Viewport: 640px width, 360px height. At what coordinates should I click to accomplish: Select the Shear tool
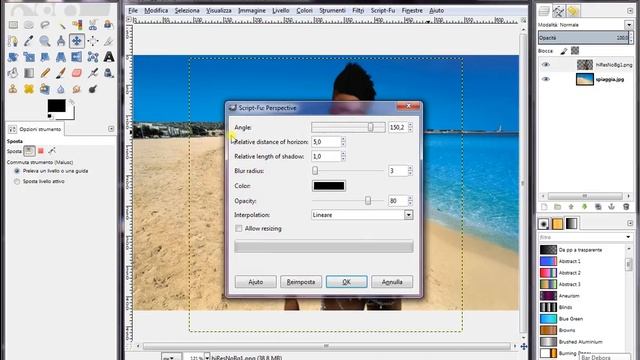coord(45,57)
